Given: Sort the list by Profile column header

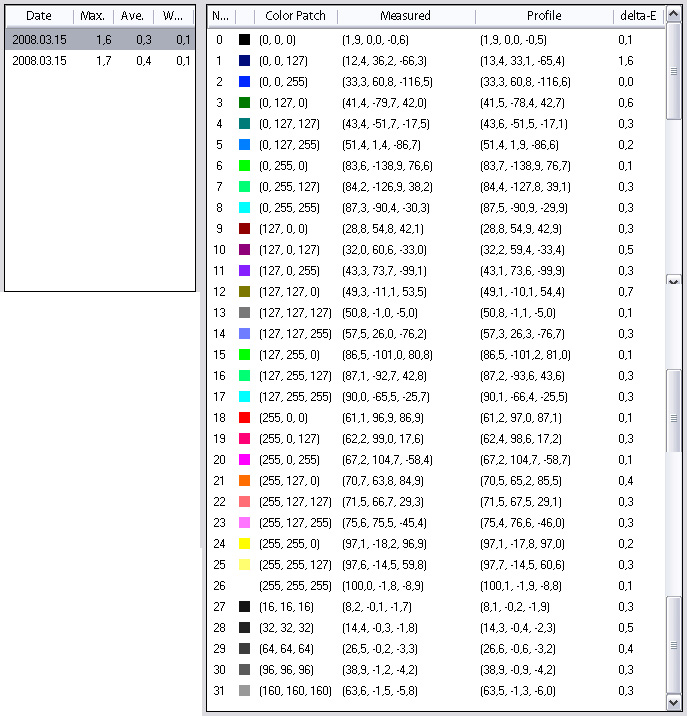Looking at the screenshot, I should [543, 16].
